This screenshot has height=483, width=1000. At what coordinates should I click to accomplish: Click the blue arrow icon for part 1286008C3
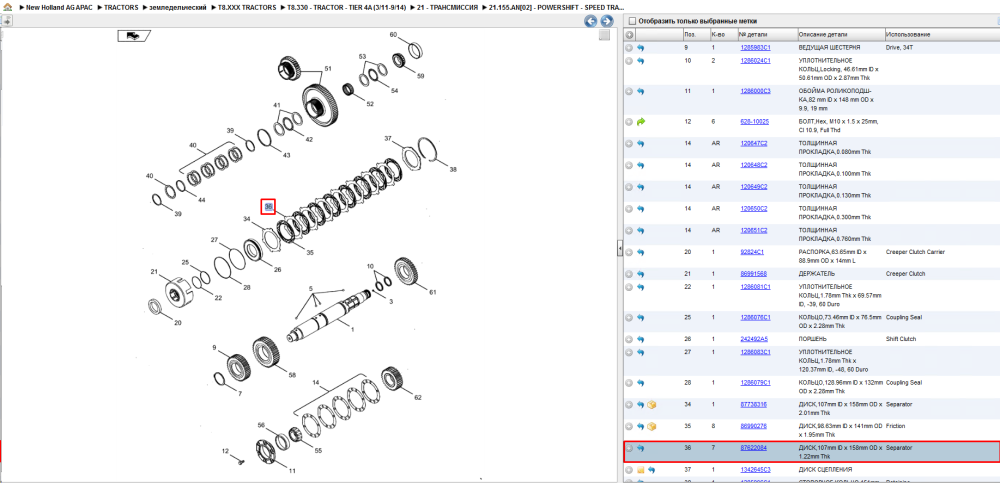[641, 91]
